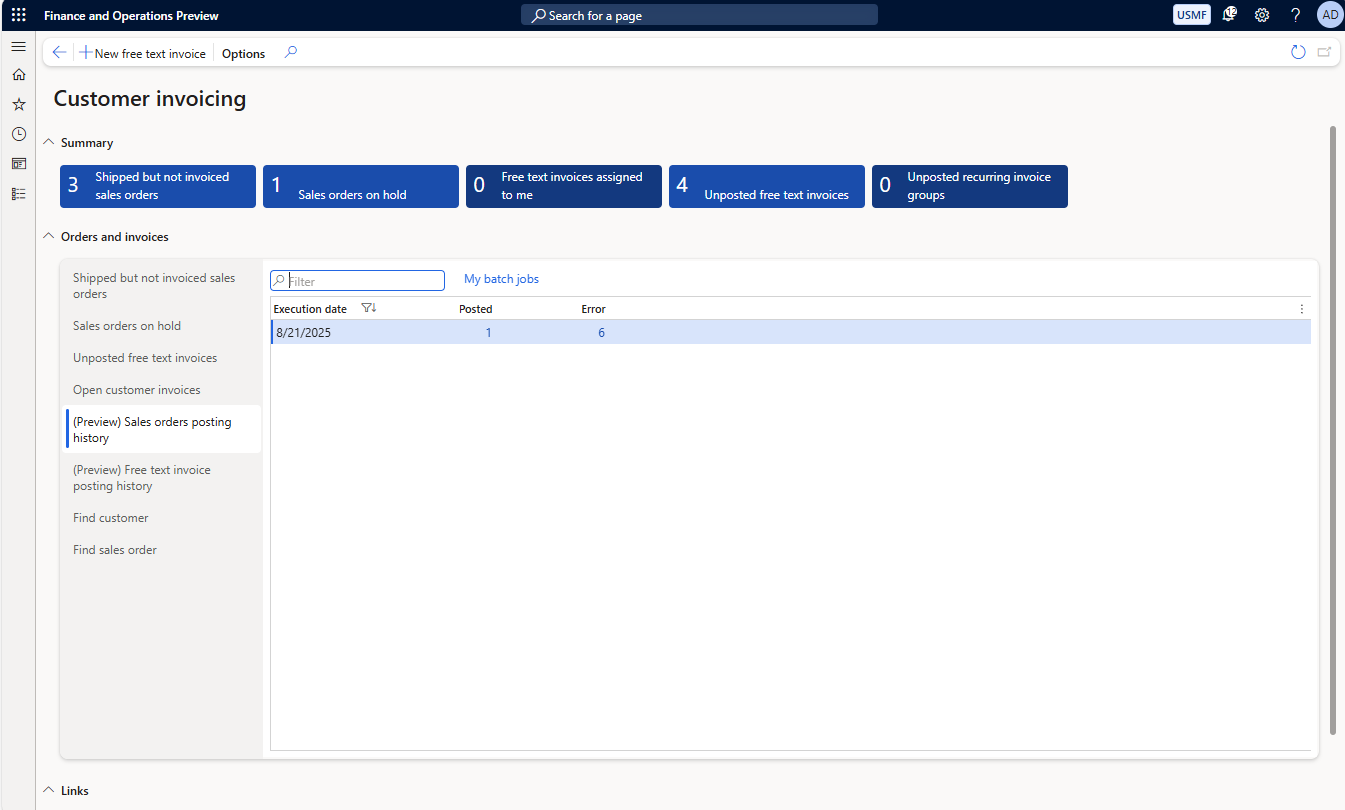Click New free text invoice

[143, 53]
